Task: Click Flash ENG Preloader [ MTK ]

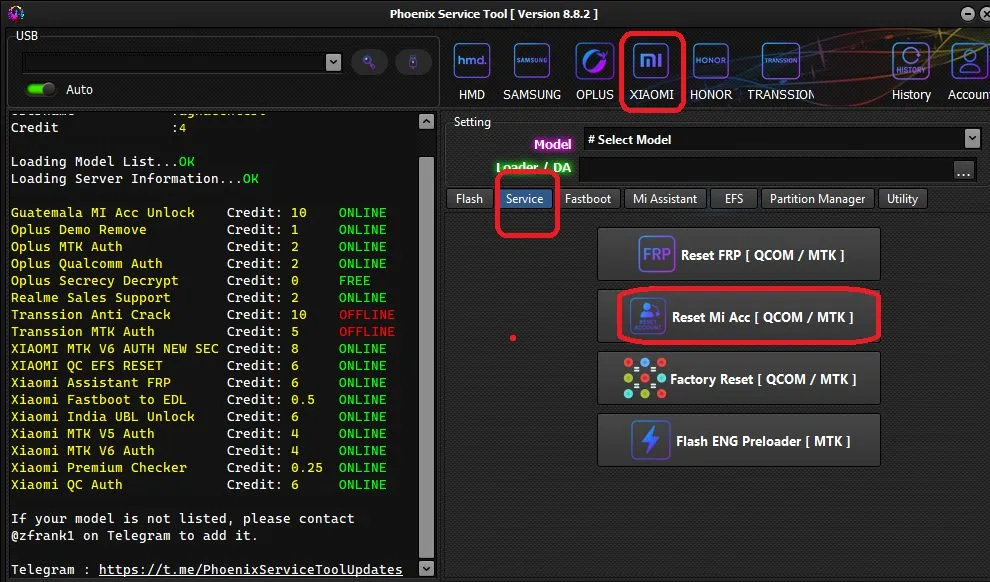Action: tap(738, 441)
